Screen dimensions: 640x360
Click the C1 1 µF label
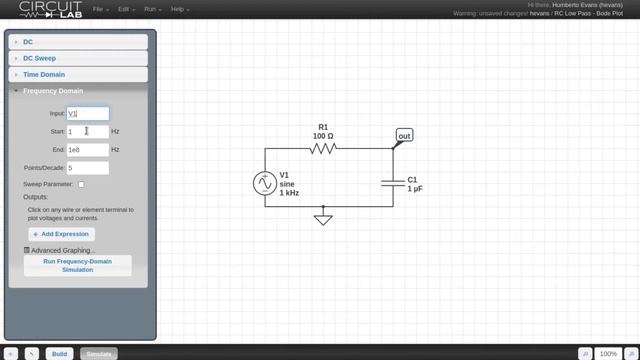[415, 184]
